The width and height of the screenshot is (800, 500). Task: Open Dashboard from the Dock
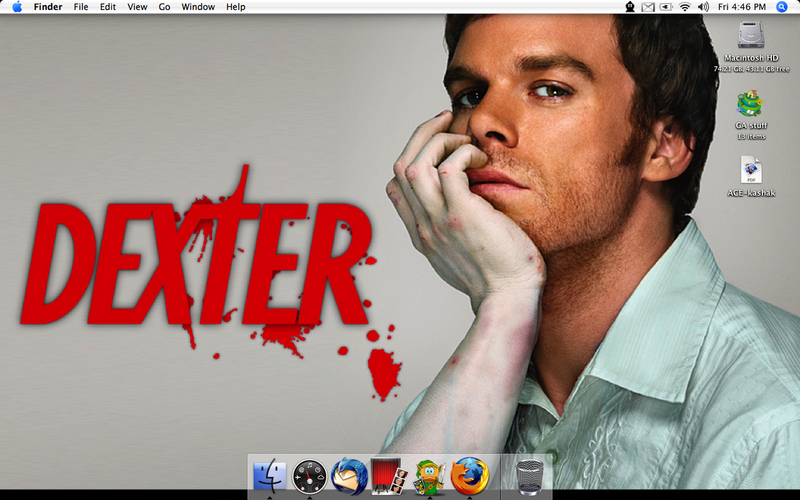pyautogui.click(x=309, y=476)
